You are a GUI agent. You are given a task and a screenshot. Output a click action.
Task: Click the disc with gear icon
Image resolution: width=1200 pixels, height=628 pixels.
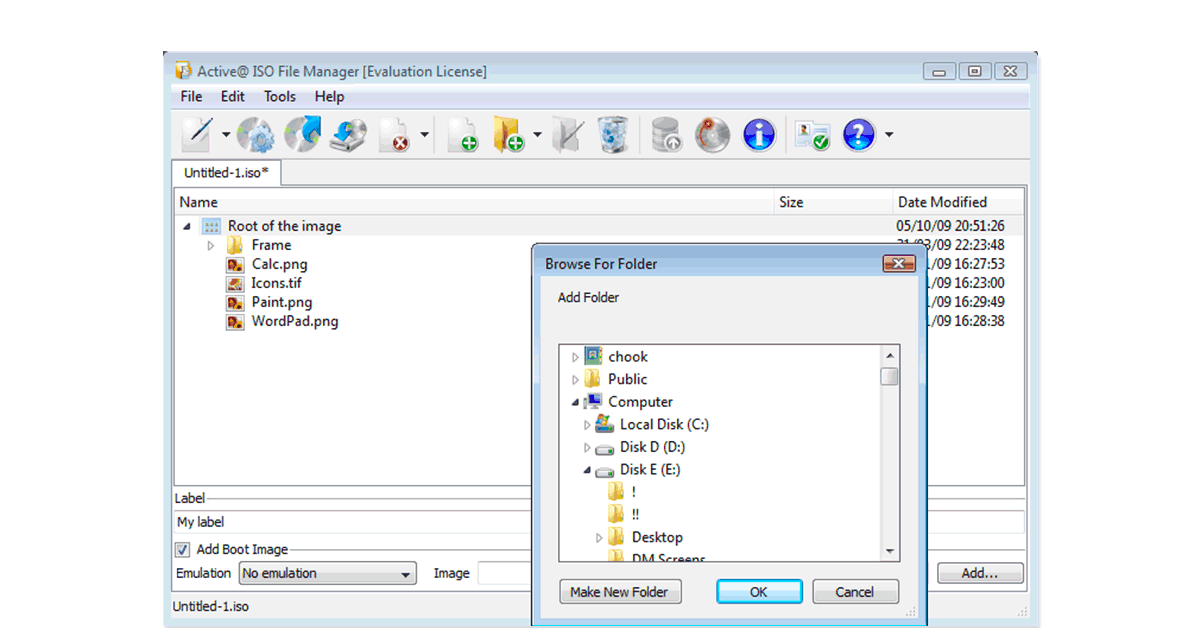(255, 134)
